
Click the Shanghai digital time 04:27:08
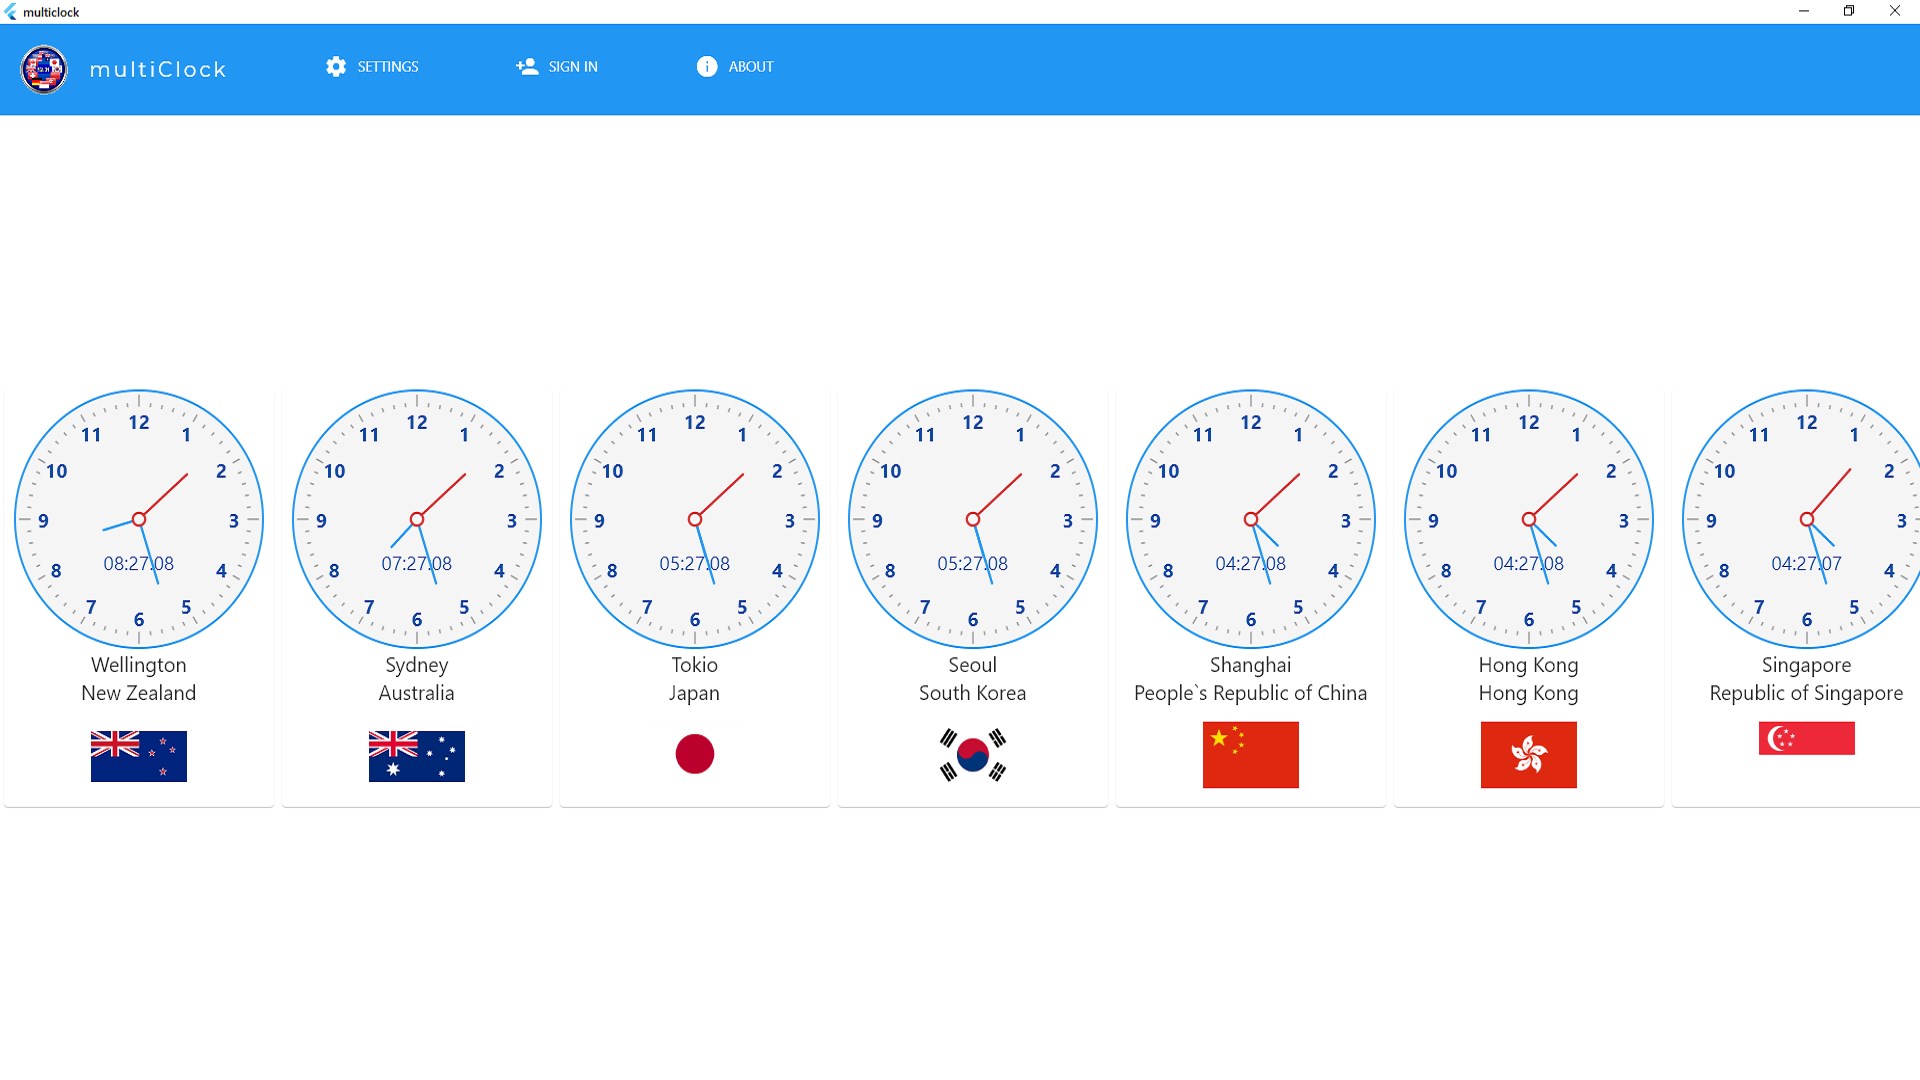tap(1251, 564)
